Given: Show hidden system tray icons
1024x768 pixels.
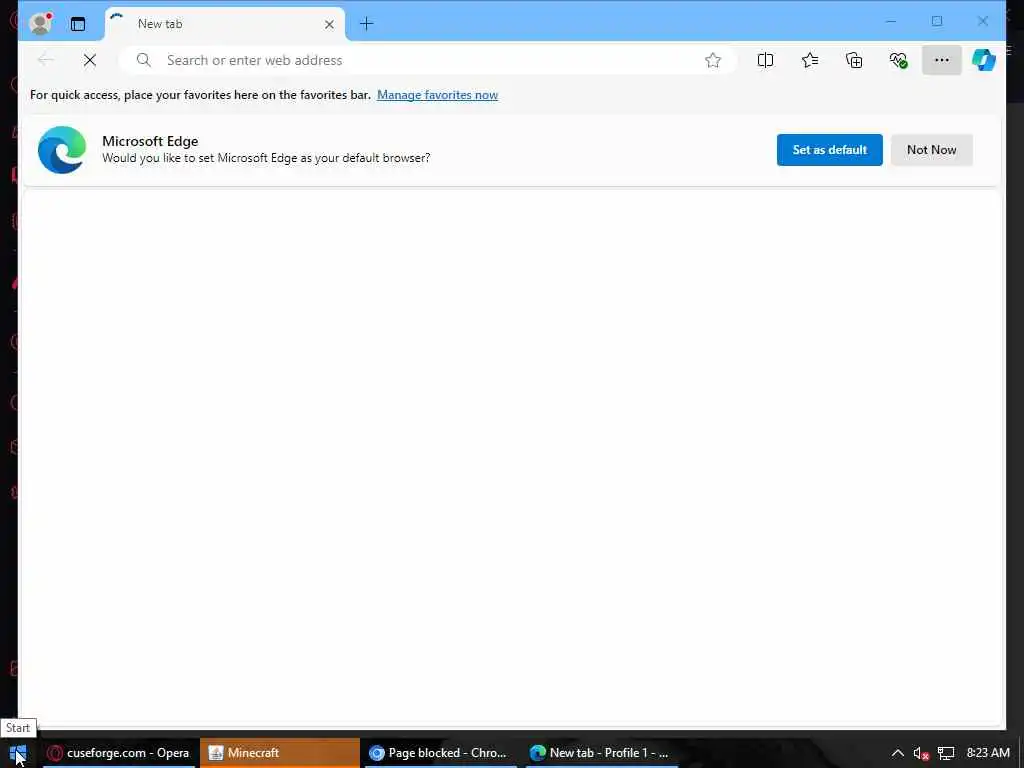Looking at the screenshot, I should pyautogui.click(x=898, y=753).
